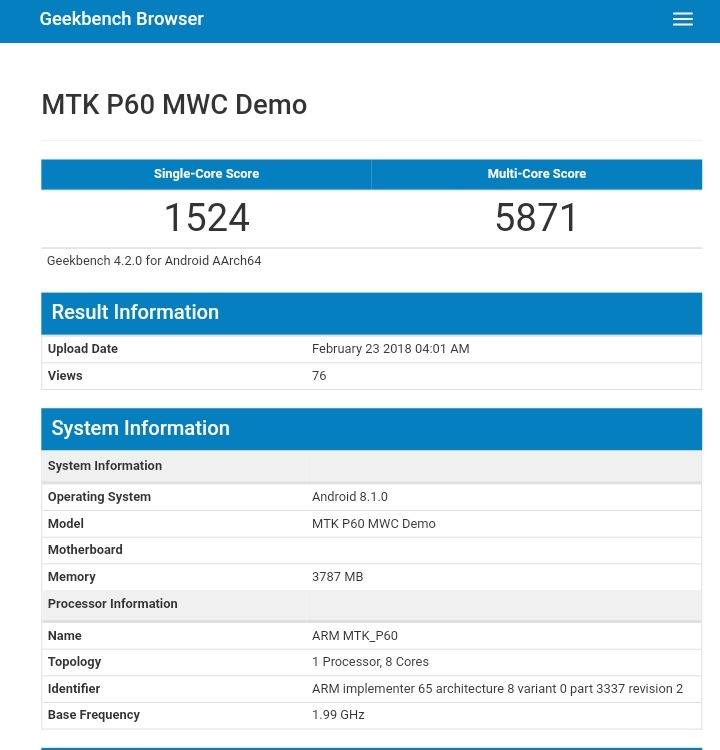Open the hamburger navigation menu
The image size is (720, 750).
(682, 19)
